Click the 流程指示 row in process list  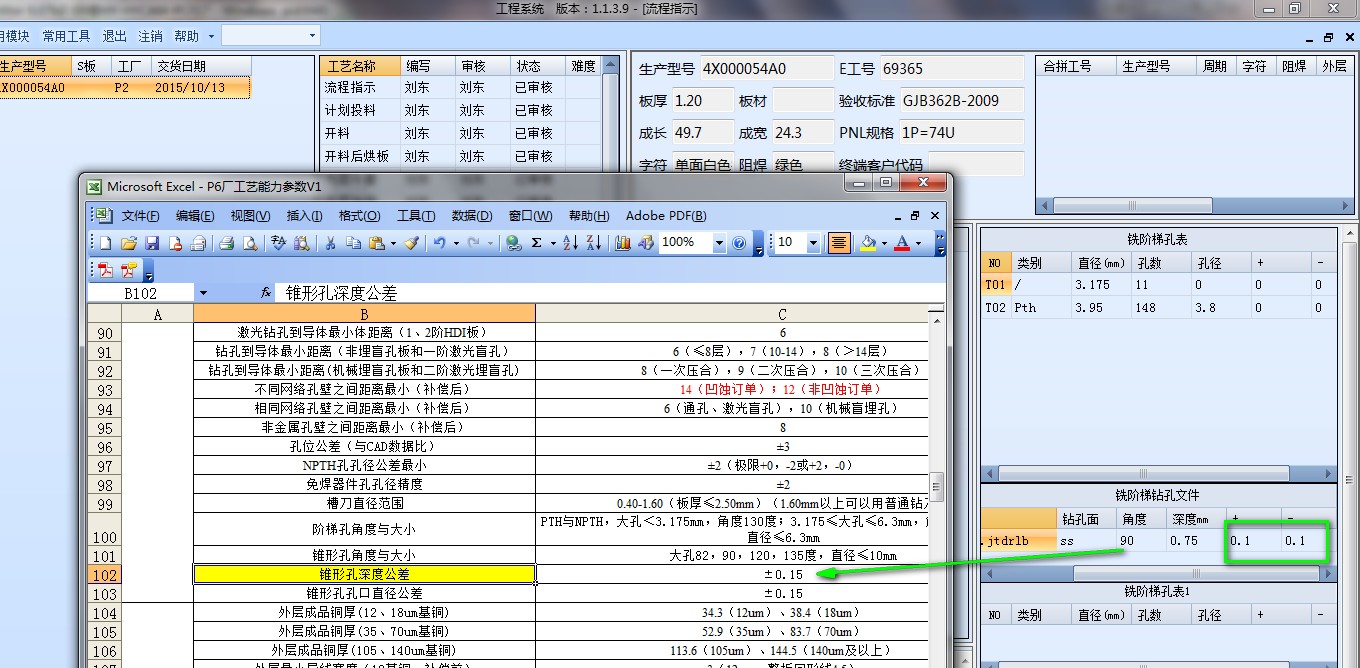tap(461, 88)
